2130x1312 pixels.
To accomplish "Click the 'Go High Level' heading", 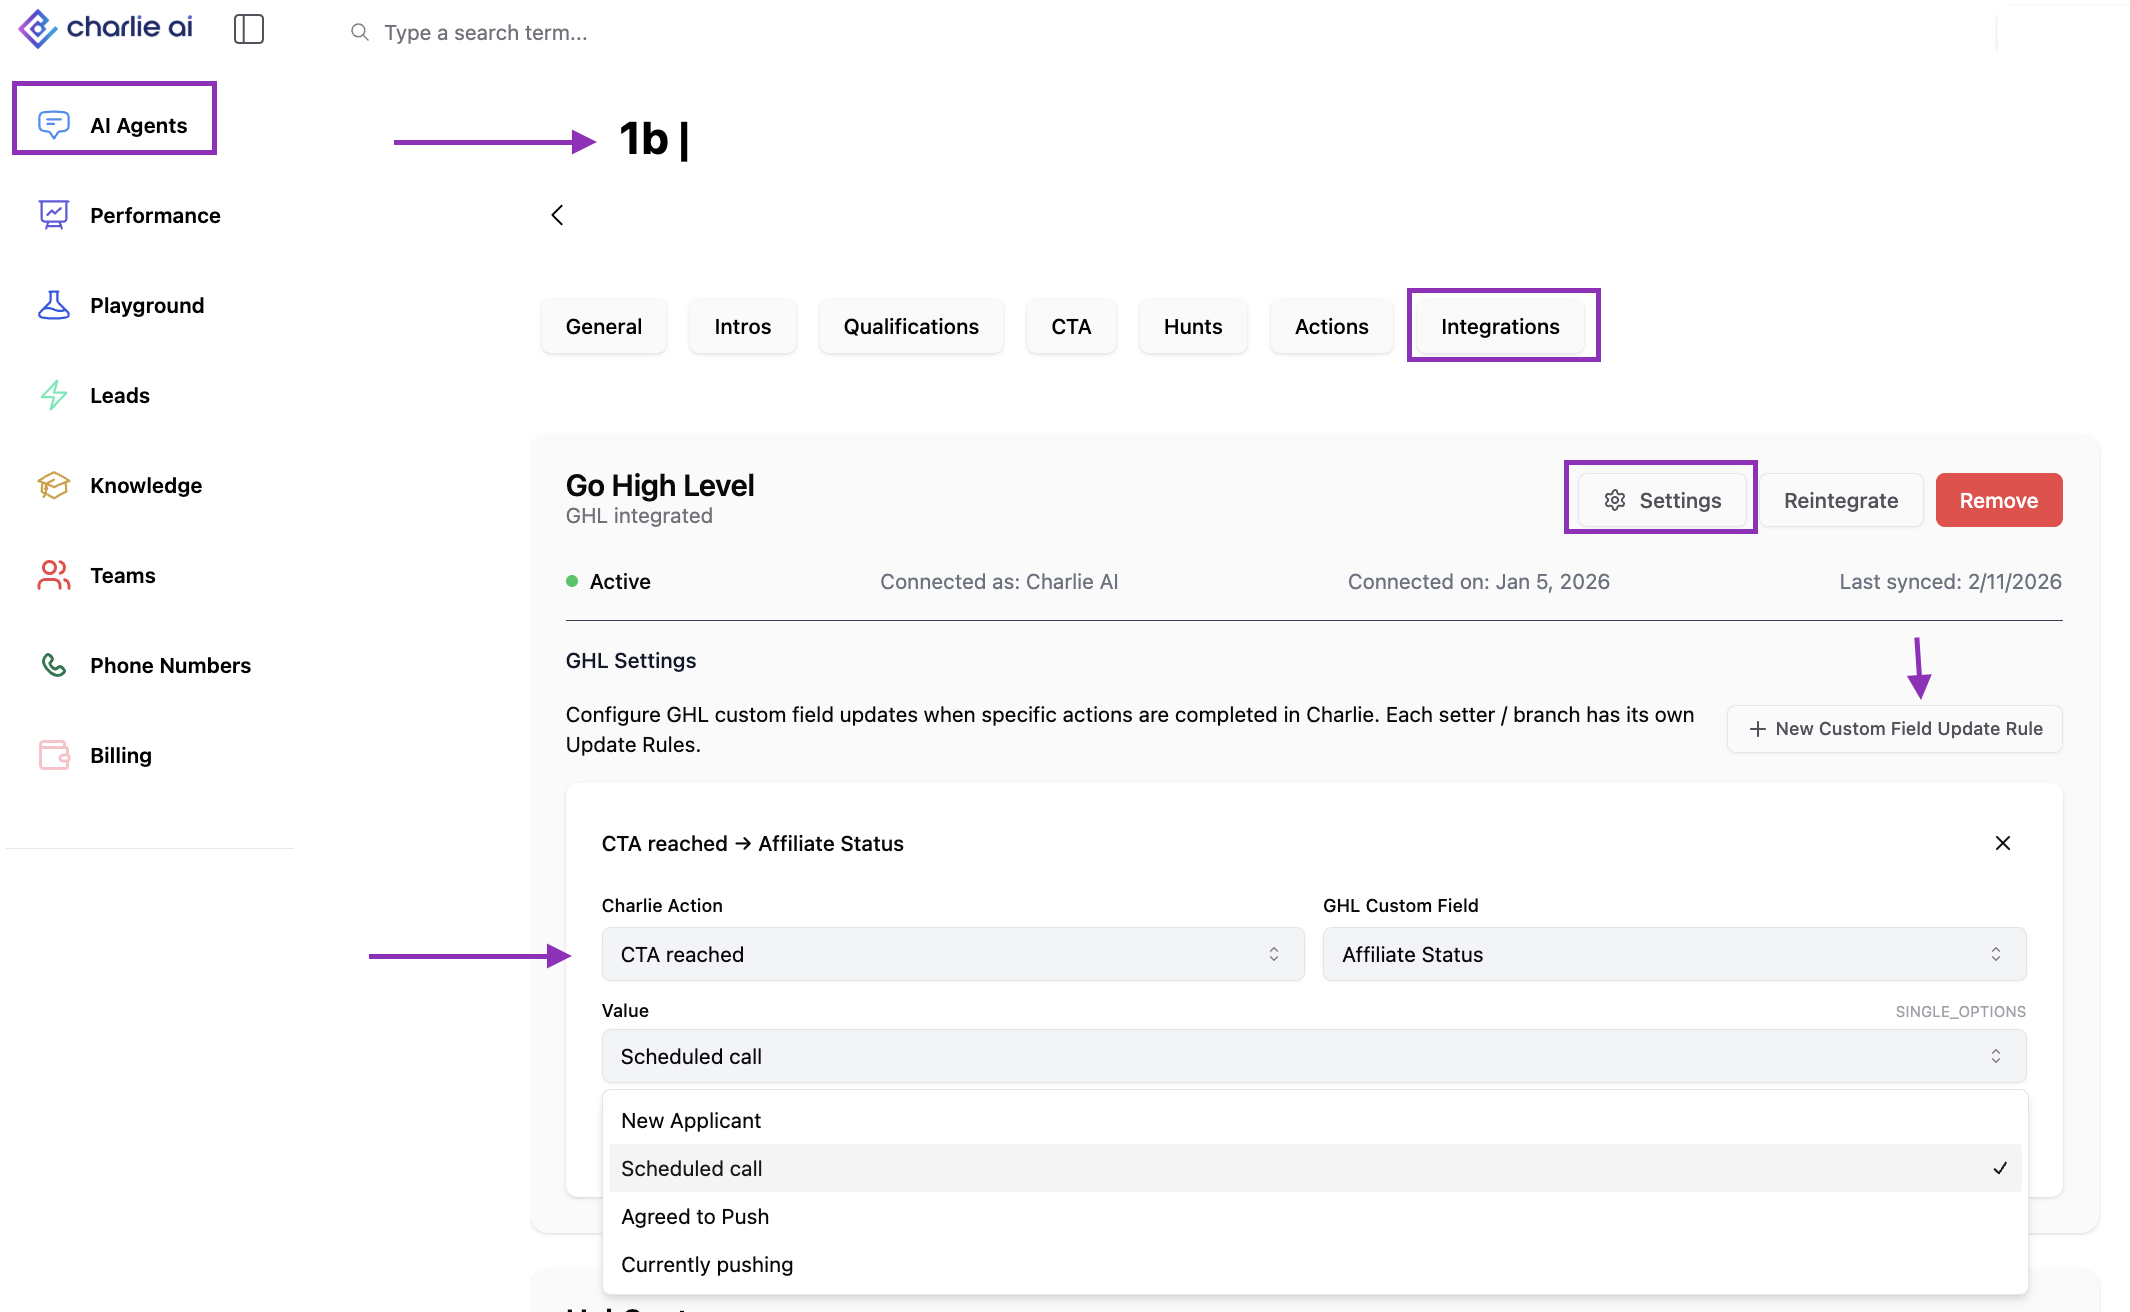I will 660,485.
